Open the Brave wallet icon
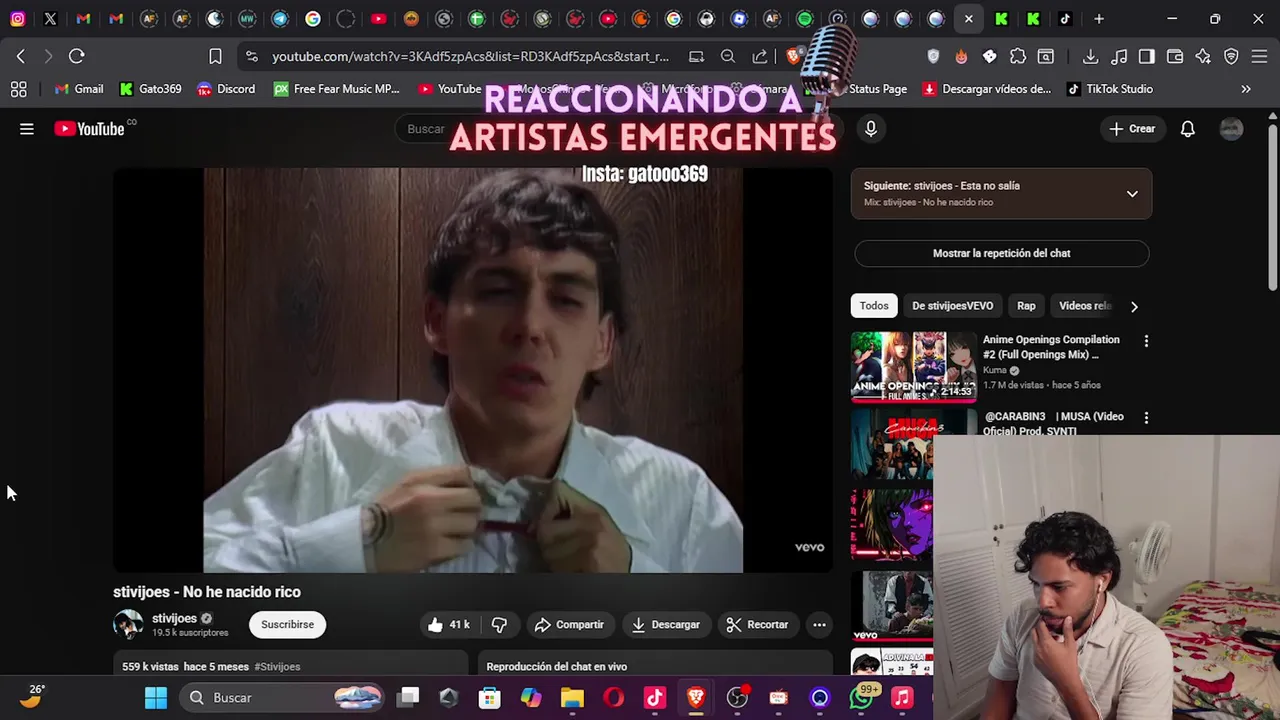1280x720 pixels. coord(1175,57)
